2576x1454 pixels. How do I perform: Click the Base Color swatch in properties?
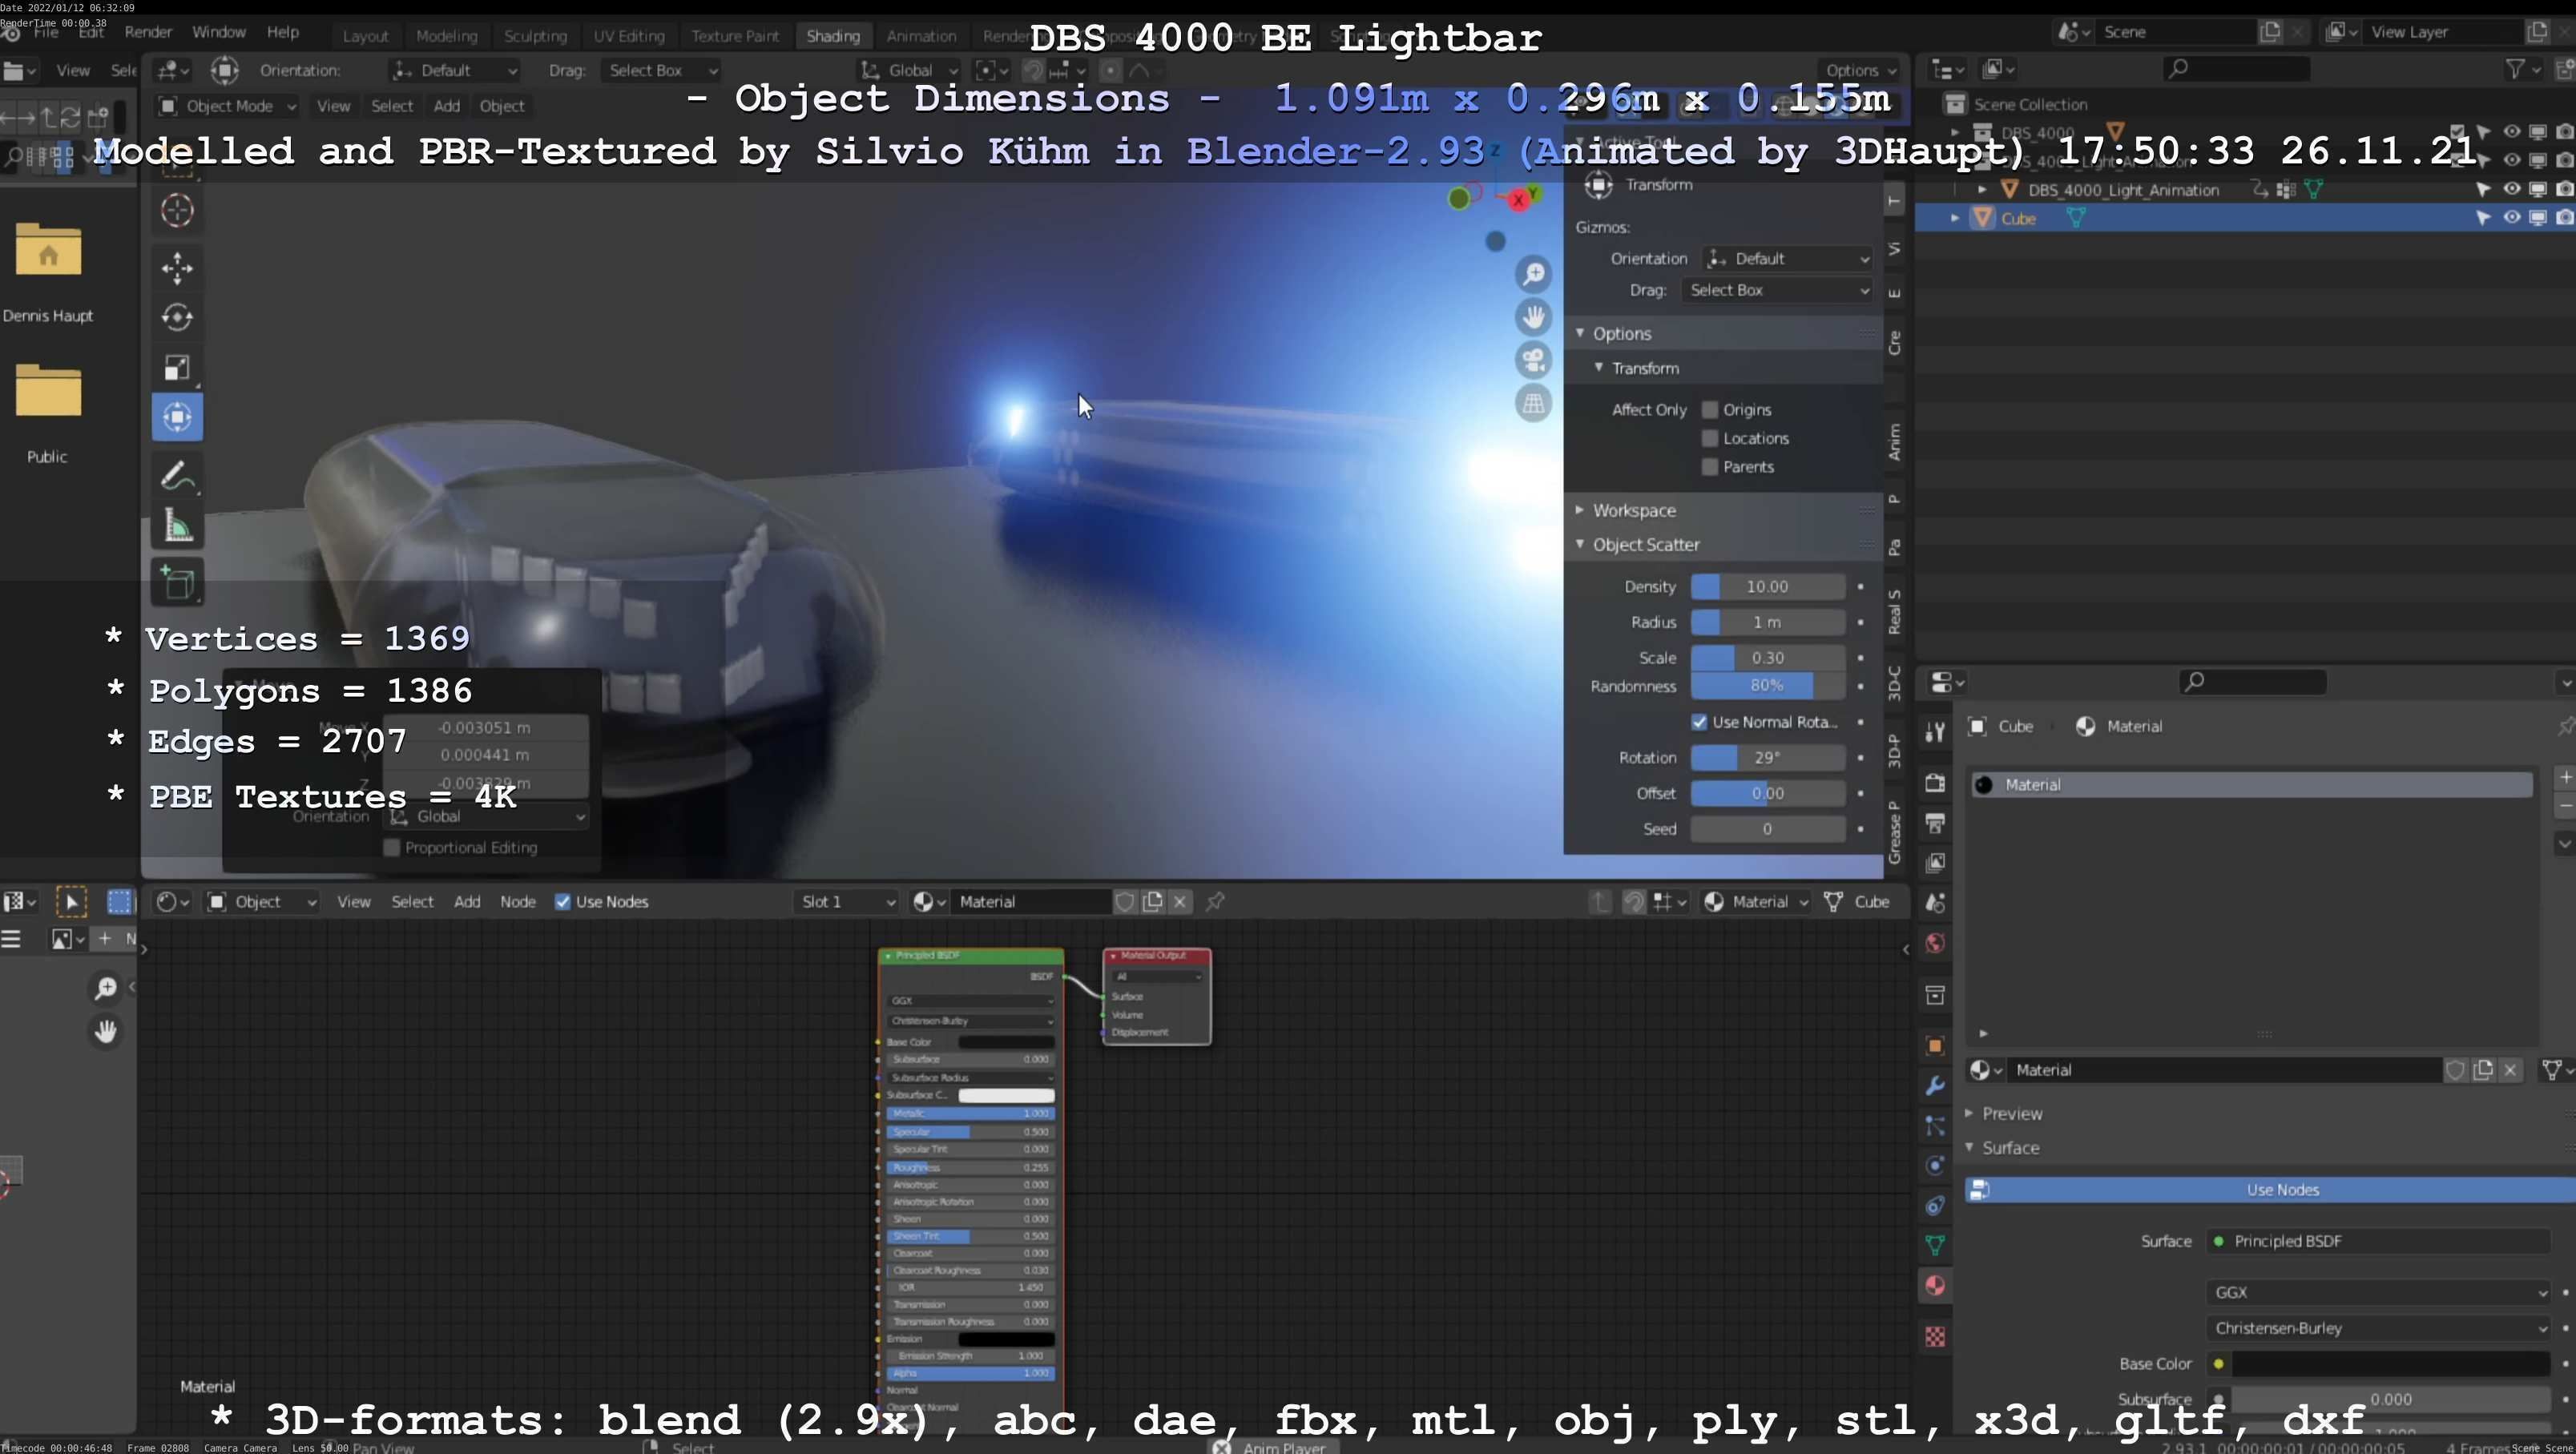pyautogui.click(x=2390, y=1364)
